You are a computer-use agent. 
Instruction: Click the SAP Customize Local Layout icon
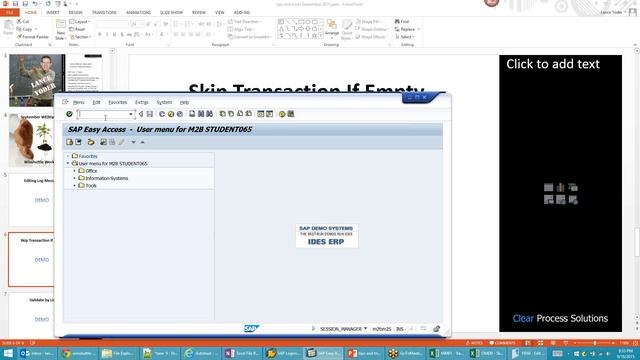[x=291, y=114]
